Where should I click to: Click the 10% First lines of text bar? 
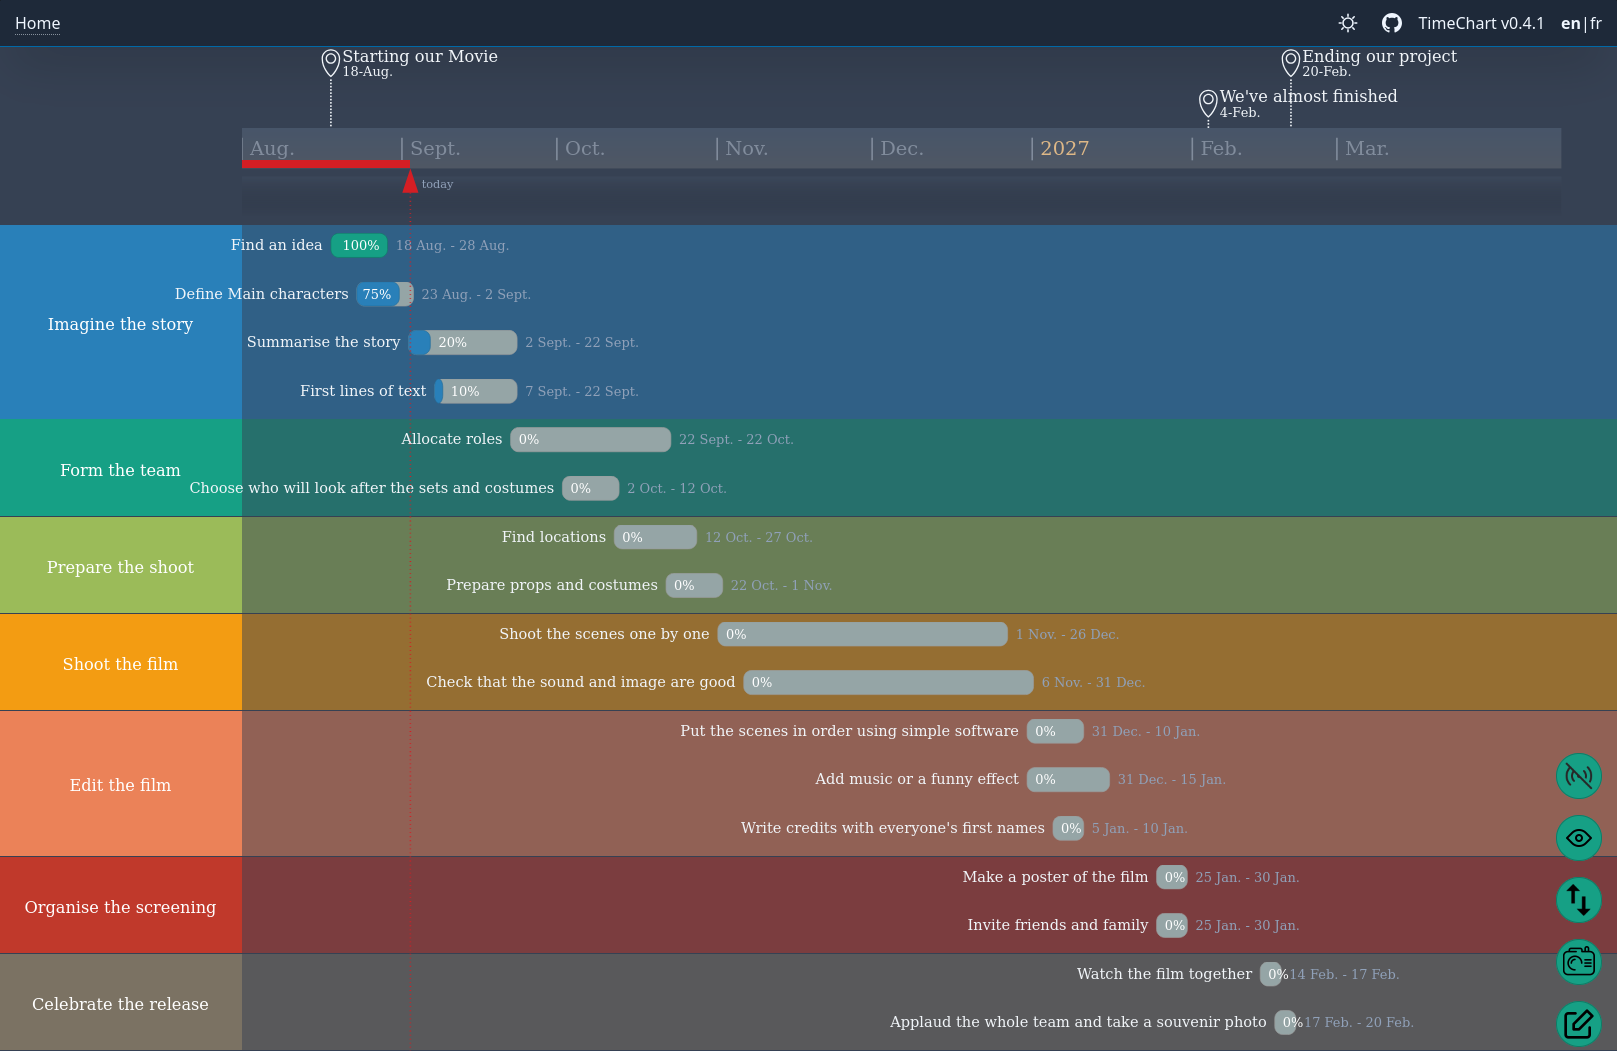[x=476, y=391]
